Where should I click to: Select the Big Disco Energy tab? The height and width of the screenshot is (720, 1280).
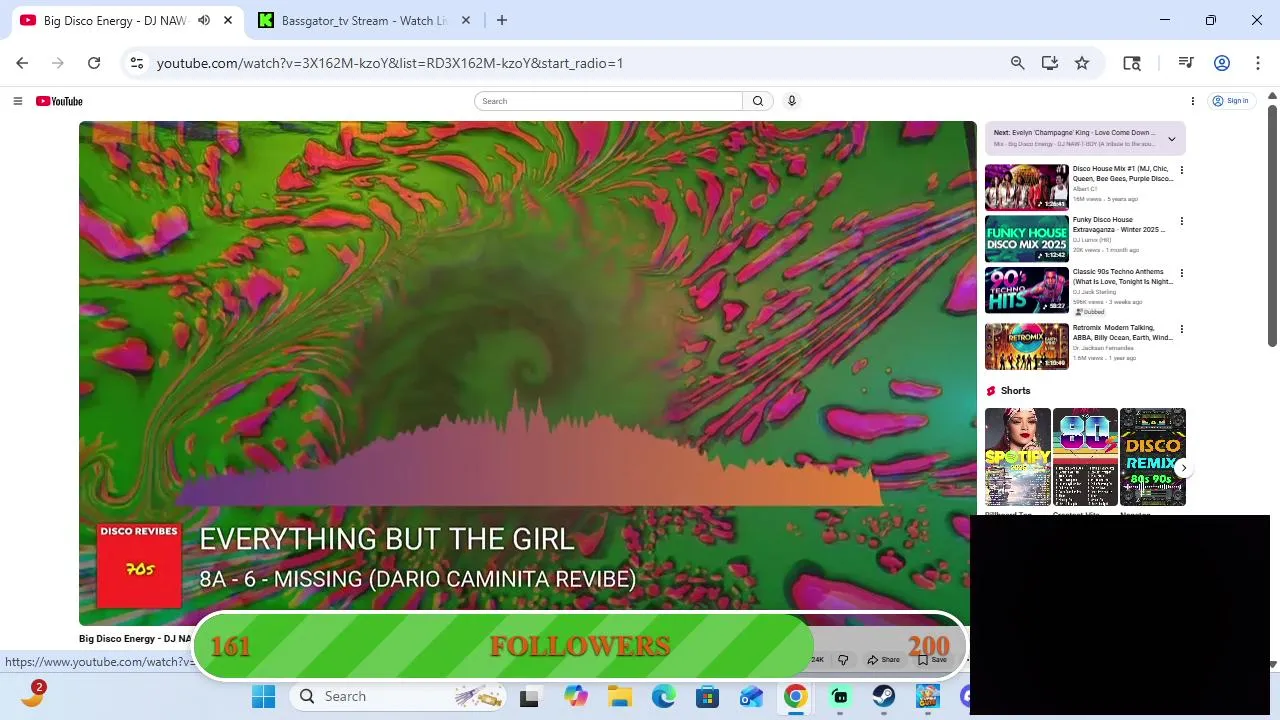pos(116,20)
